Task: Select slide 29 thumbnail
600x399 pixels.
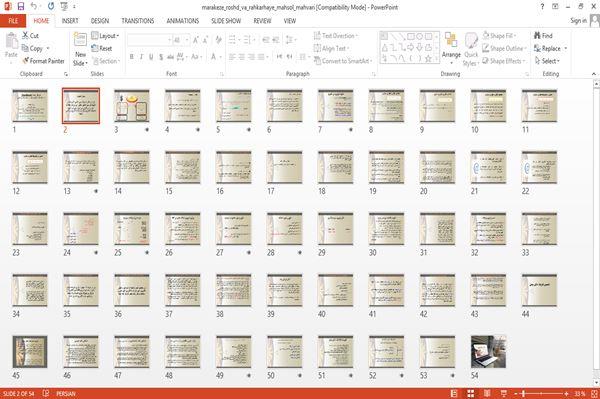Action: tap(336, 229)
